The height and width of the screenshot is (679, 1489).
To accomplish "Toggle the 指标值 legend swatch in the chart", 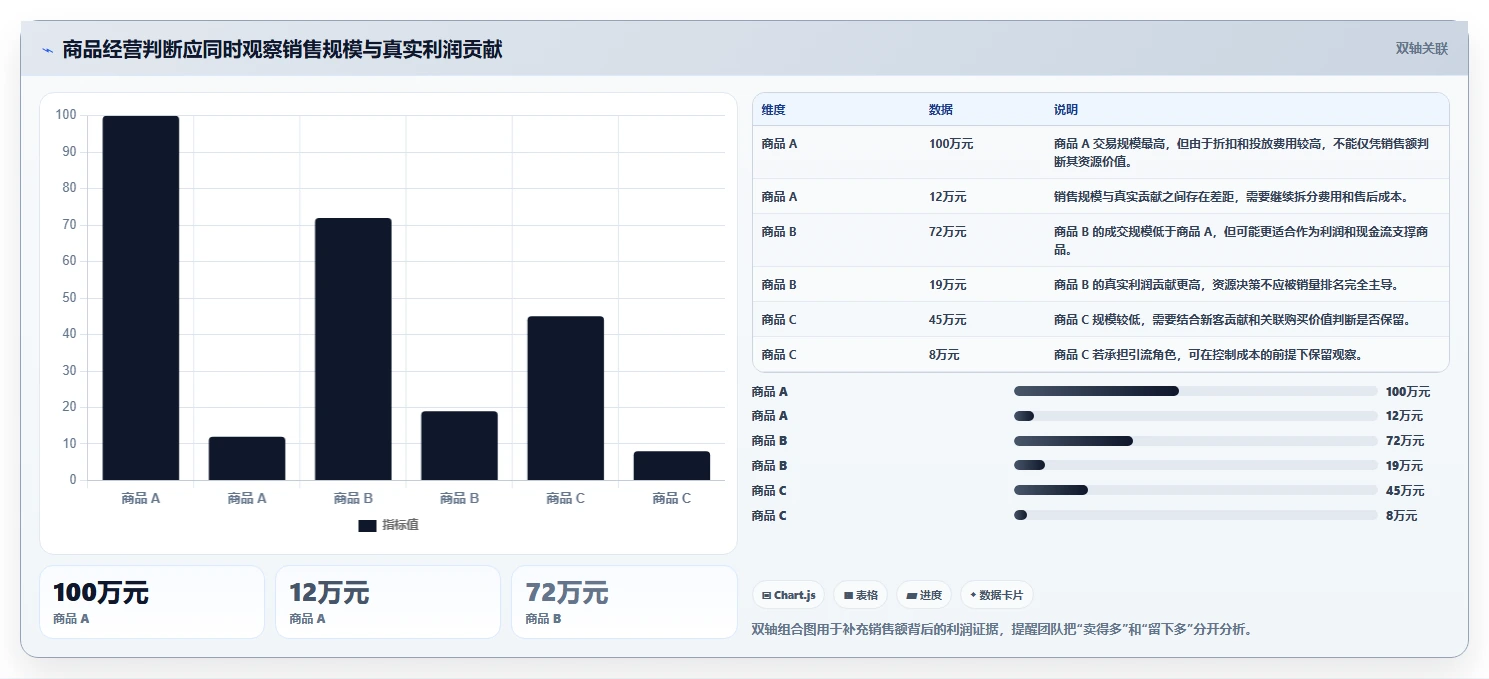I will click(367, 526).
